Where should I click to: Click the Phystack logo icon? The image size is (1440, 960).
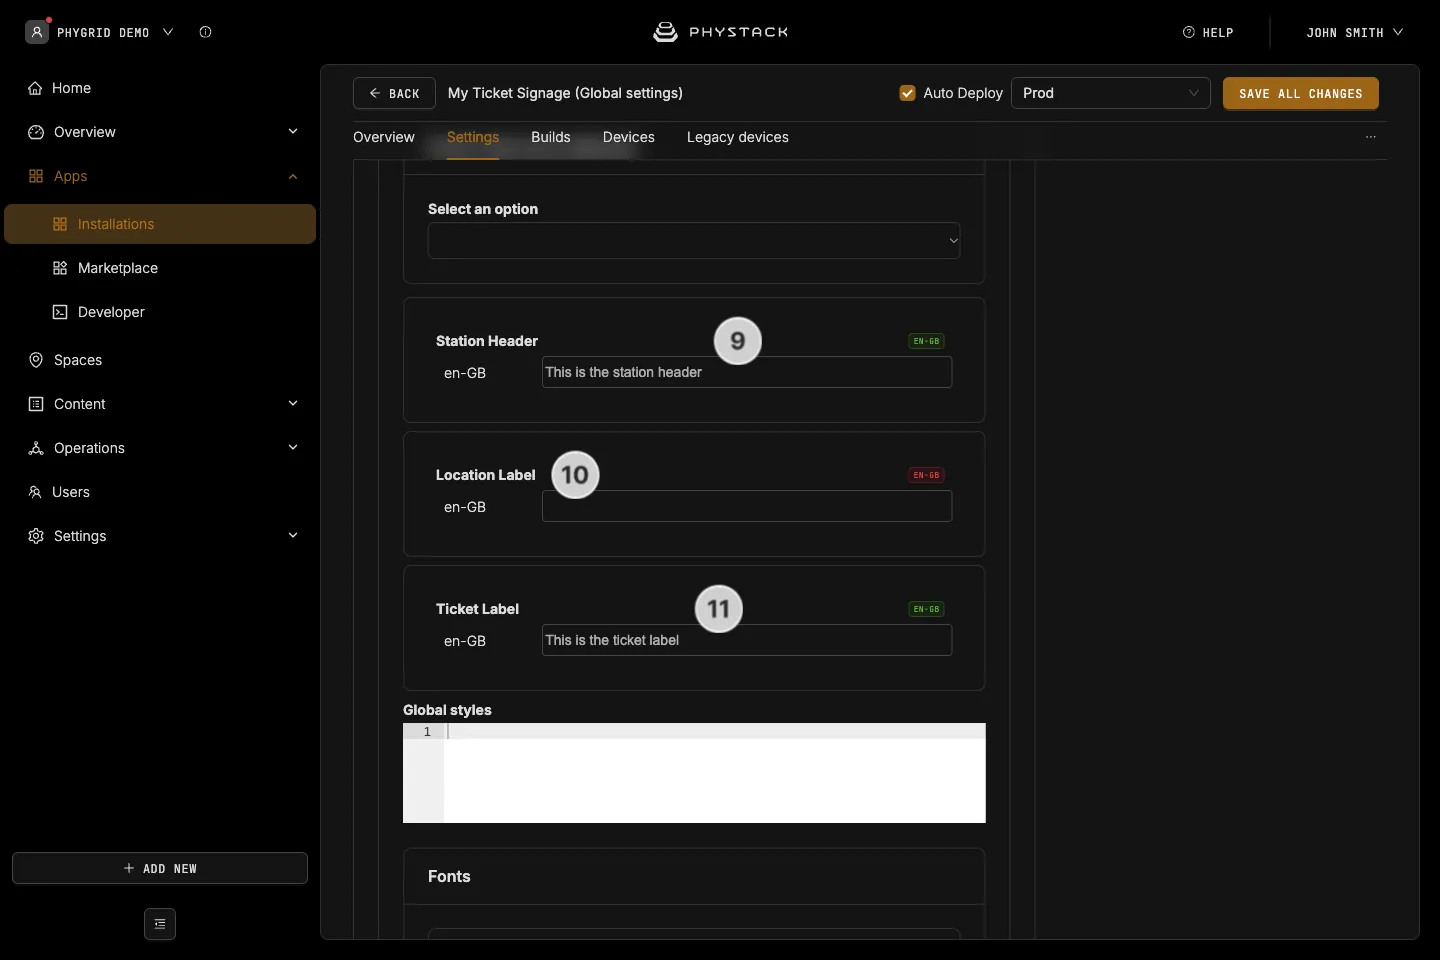pyautogui.click(x=665, y=32)
